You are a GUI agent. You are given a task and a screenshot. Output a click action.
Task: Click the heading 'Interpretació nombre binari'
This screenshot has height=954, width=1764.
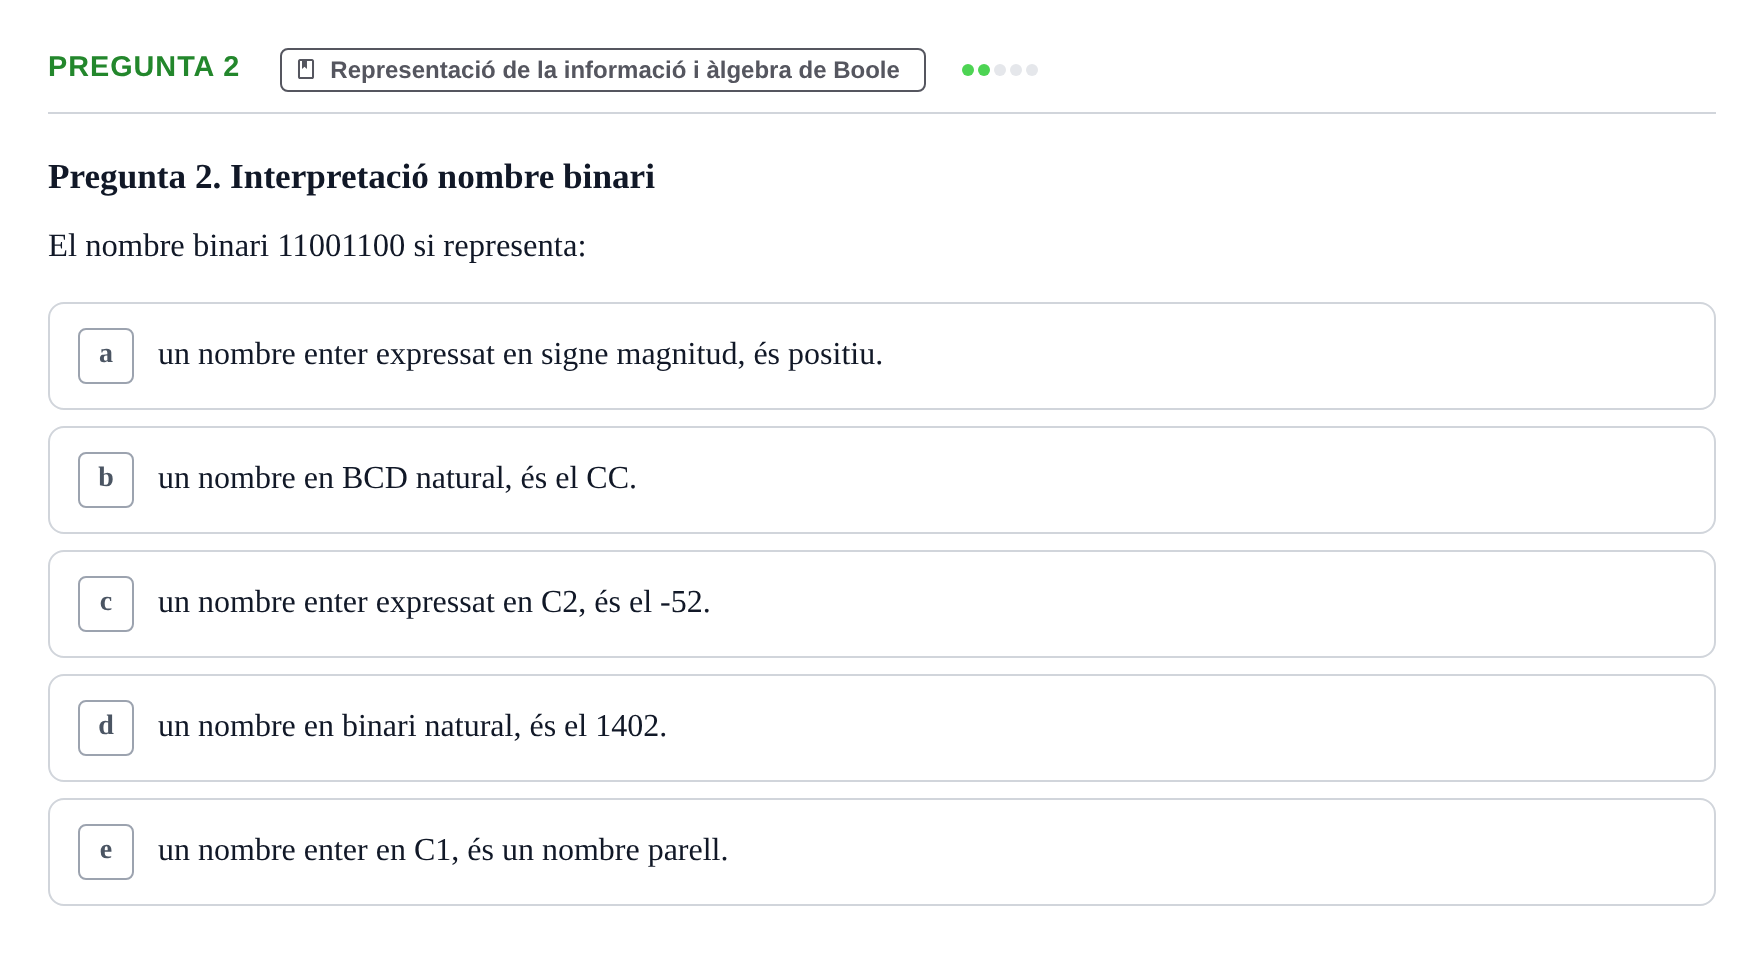pyautogui.click(x=442, y=177)
